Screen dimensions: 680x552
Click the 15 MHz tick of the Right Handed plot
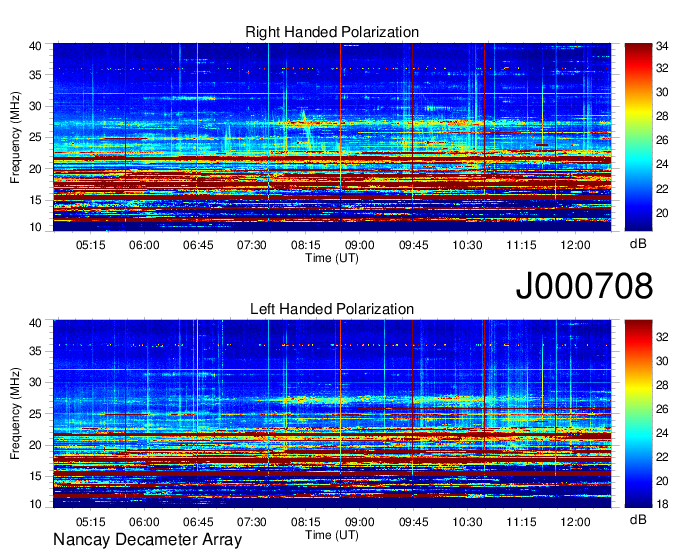35,200
